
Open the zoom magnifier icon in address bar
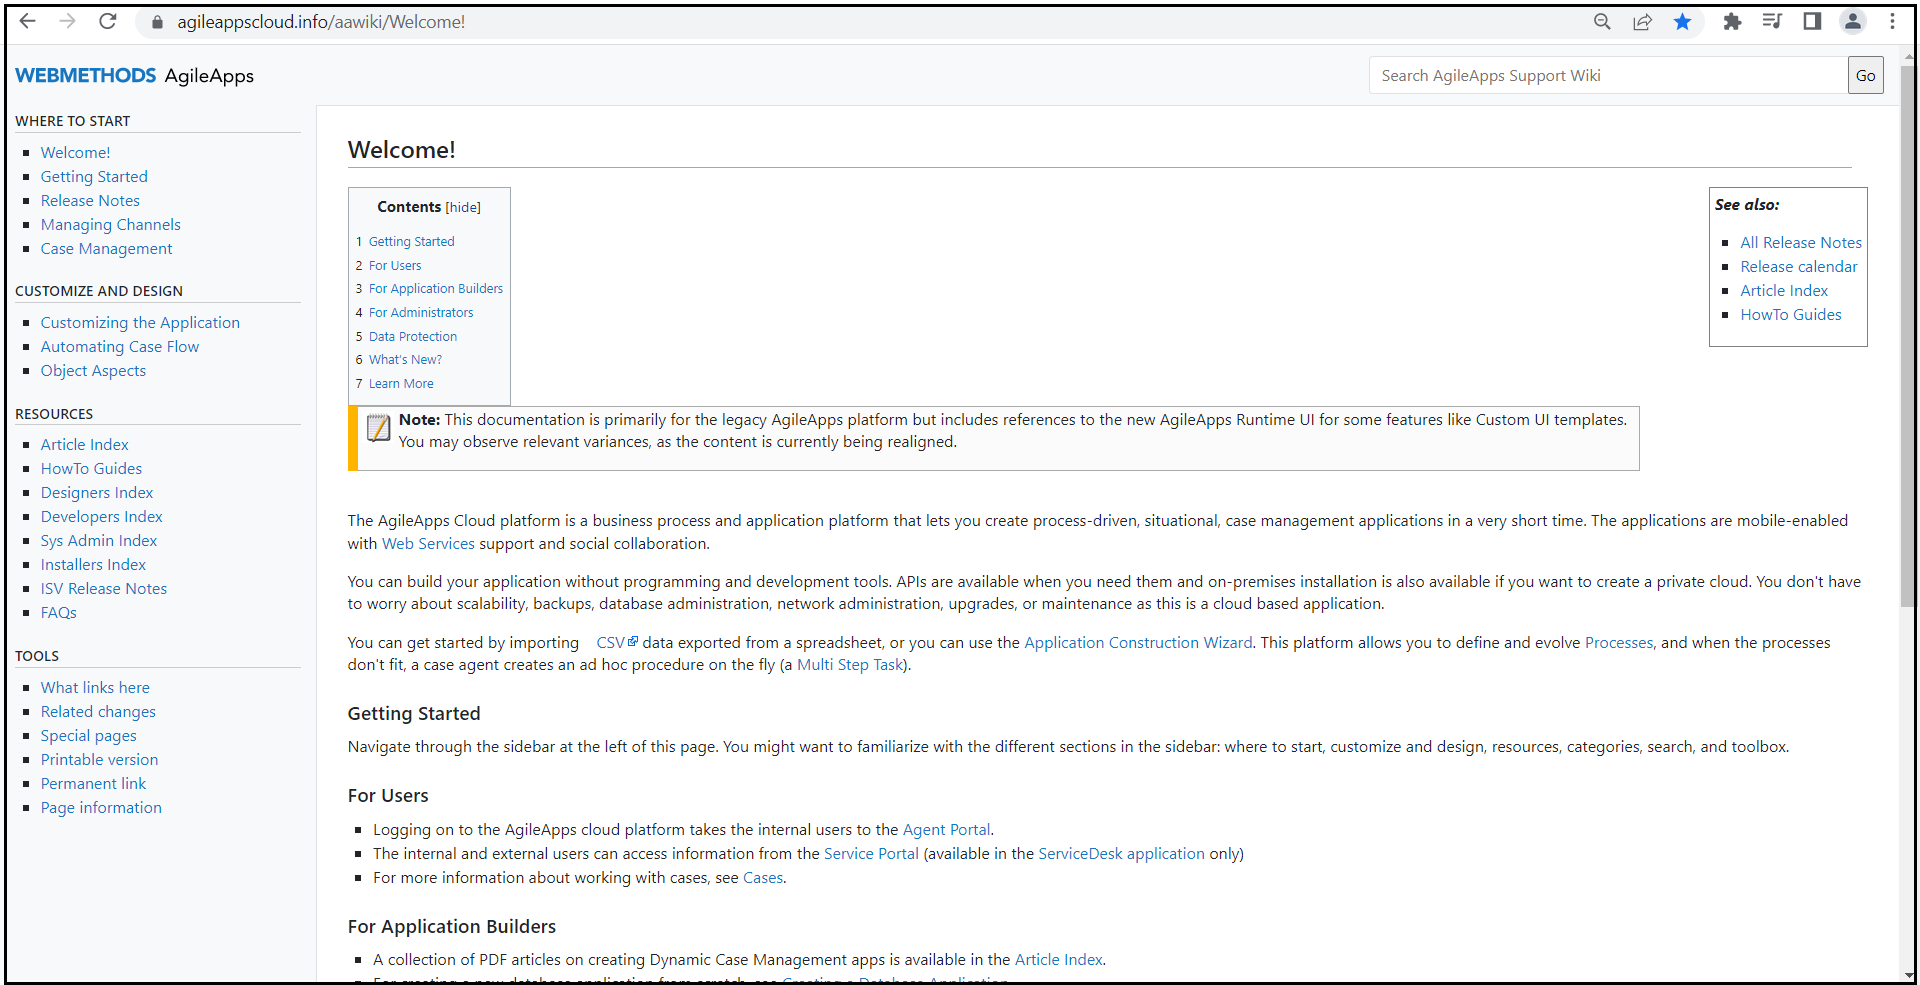click(1602, 22)
